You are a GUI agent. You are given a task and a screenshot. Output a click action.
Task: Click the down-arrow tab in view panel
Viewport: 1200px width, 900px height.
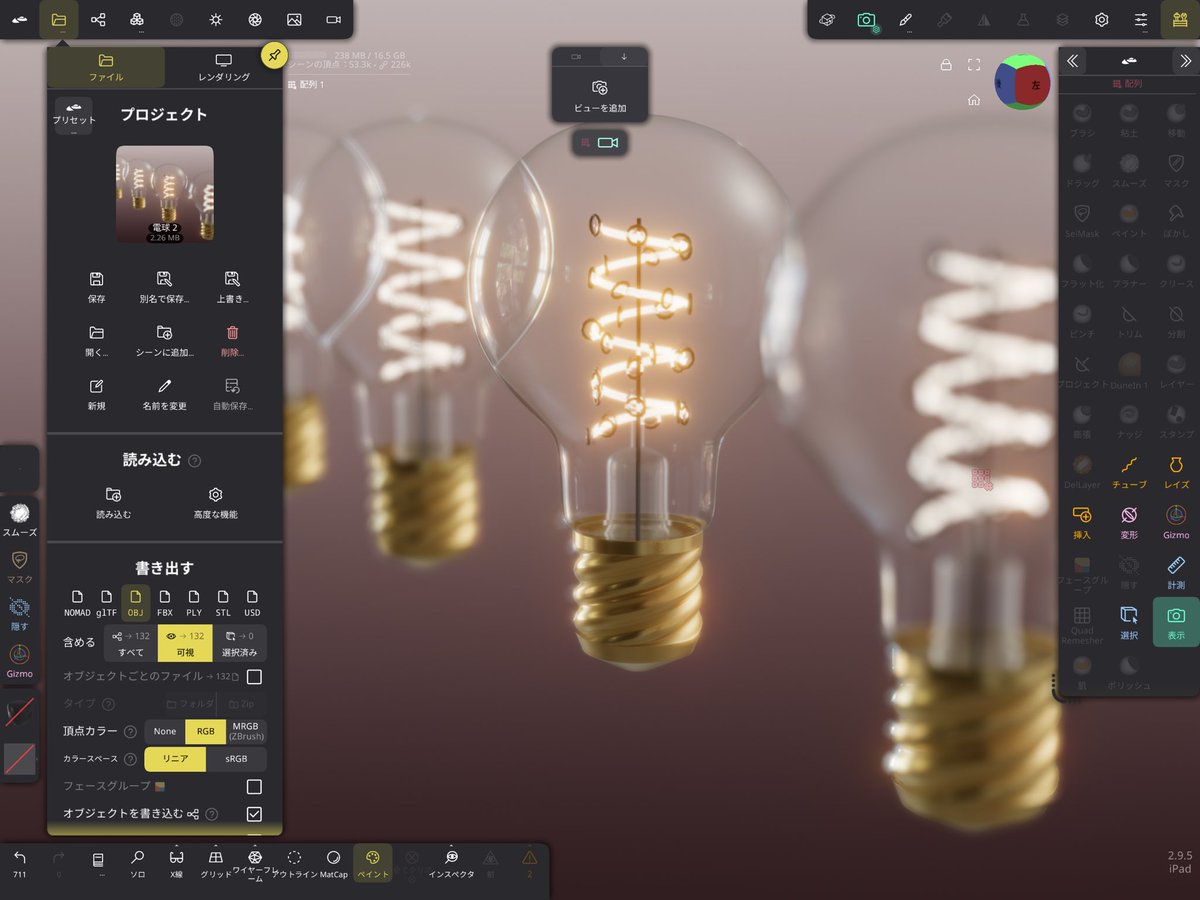tap(624, 57)
